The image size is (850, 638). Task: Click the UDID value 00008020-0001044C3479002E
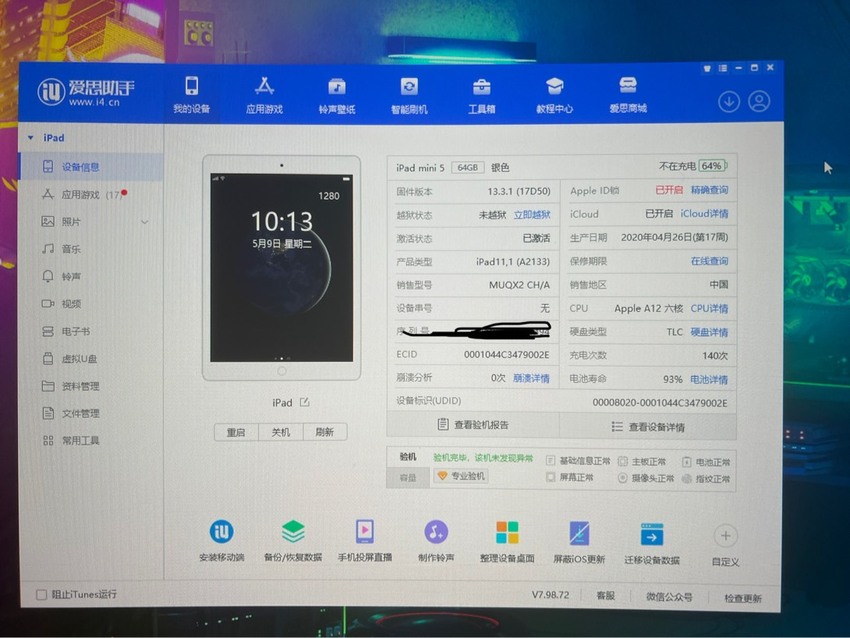coord(660,402)
